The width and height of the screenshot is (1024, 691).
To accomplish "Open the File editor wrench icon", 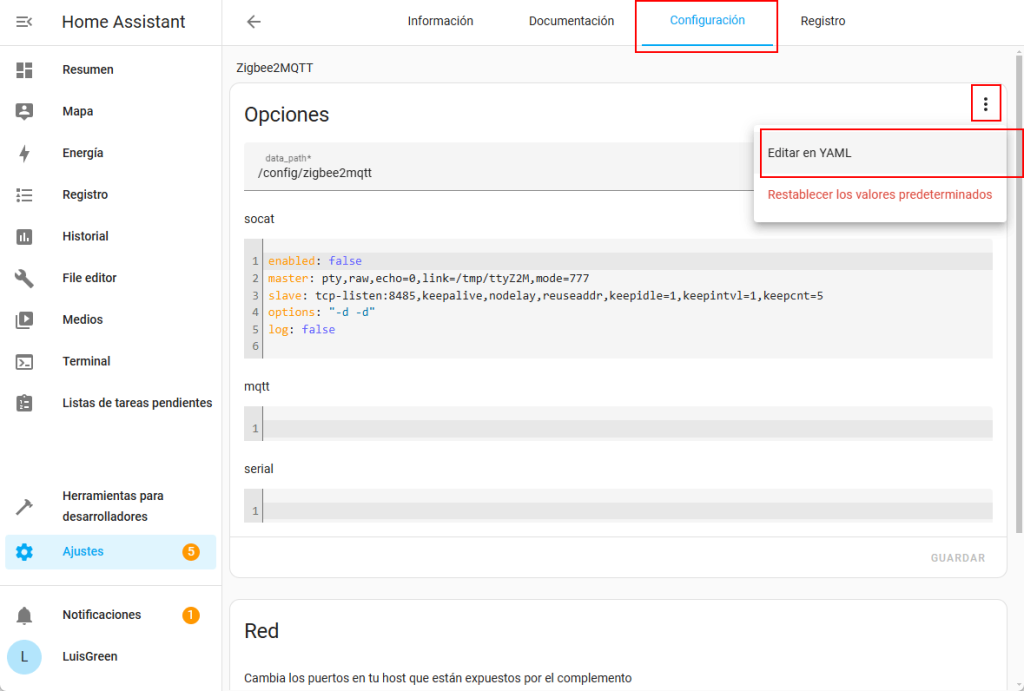I will pos(24,278).
